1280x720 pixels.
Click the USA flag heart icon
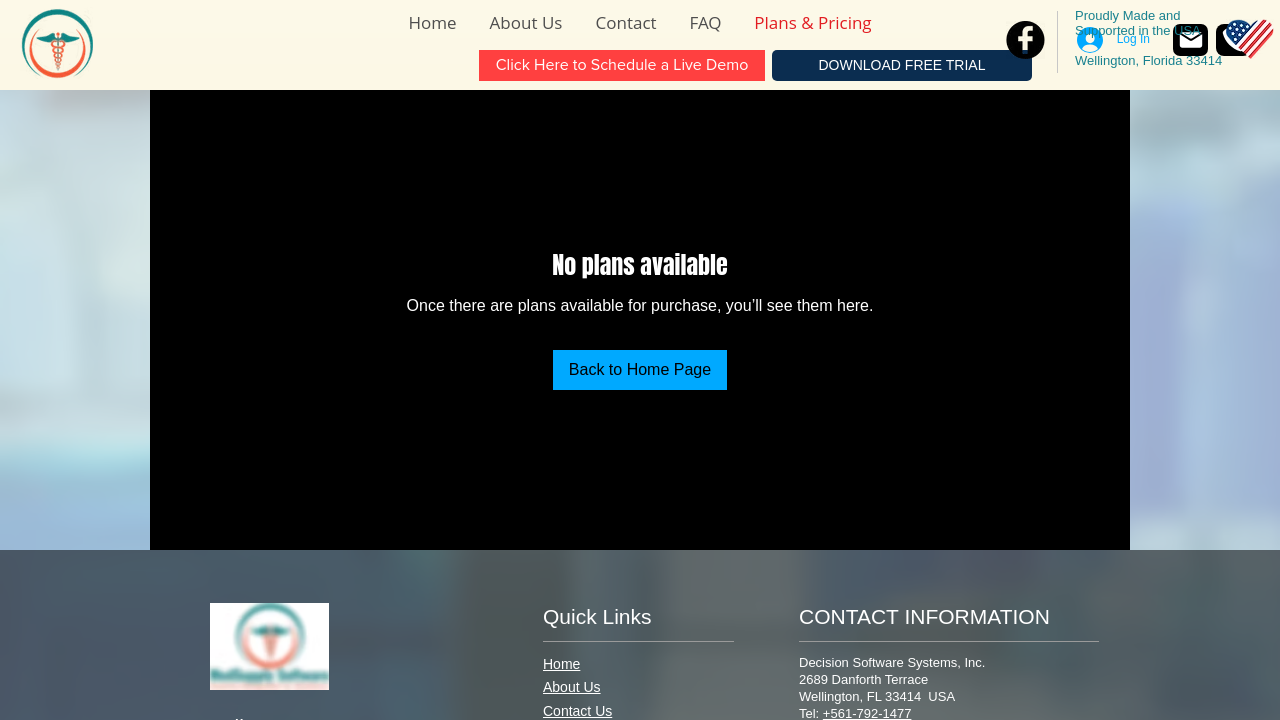pos(1251,39)
